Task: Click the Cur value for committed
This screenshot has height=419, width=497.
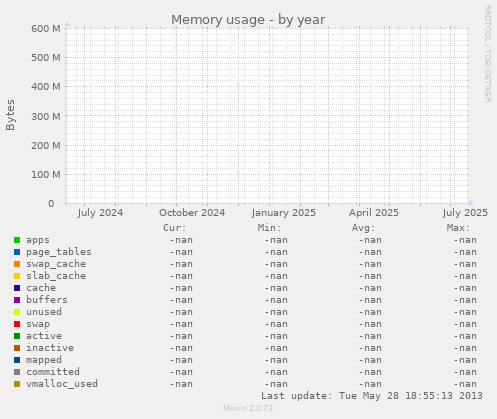Action: coord(181,372)
